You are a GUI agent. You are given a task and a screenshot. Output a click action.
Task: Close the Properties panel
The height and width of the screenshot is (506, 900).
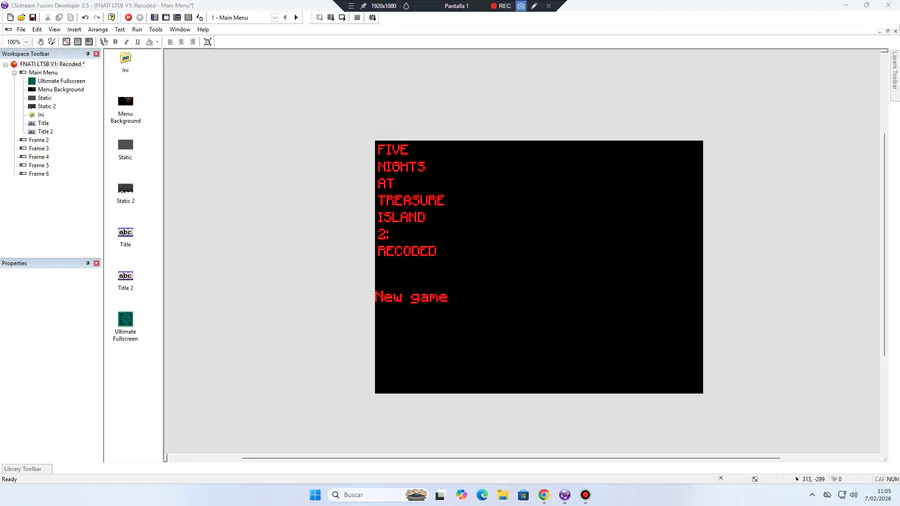[96, 263]
